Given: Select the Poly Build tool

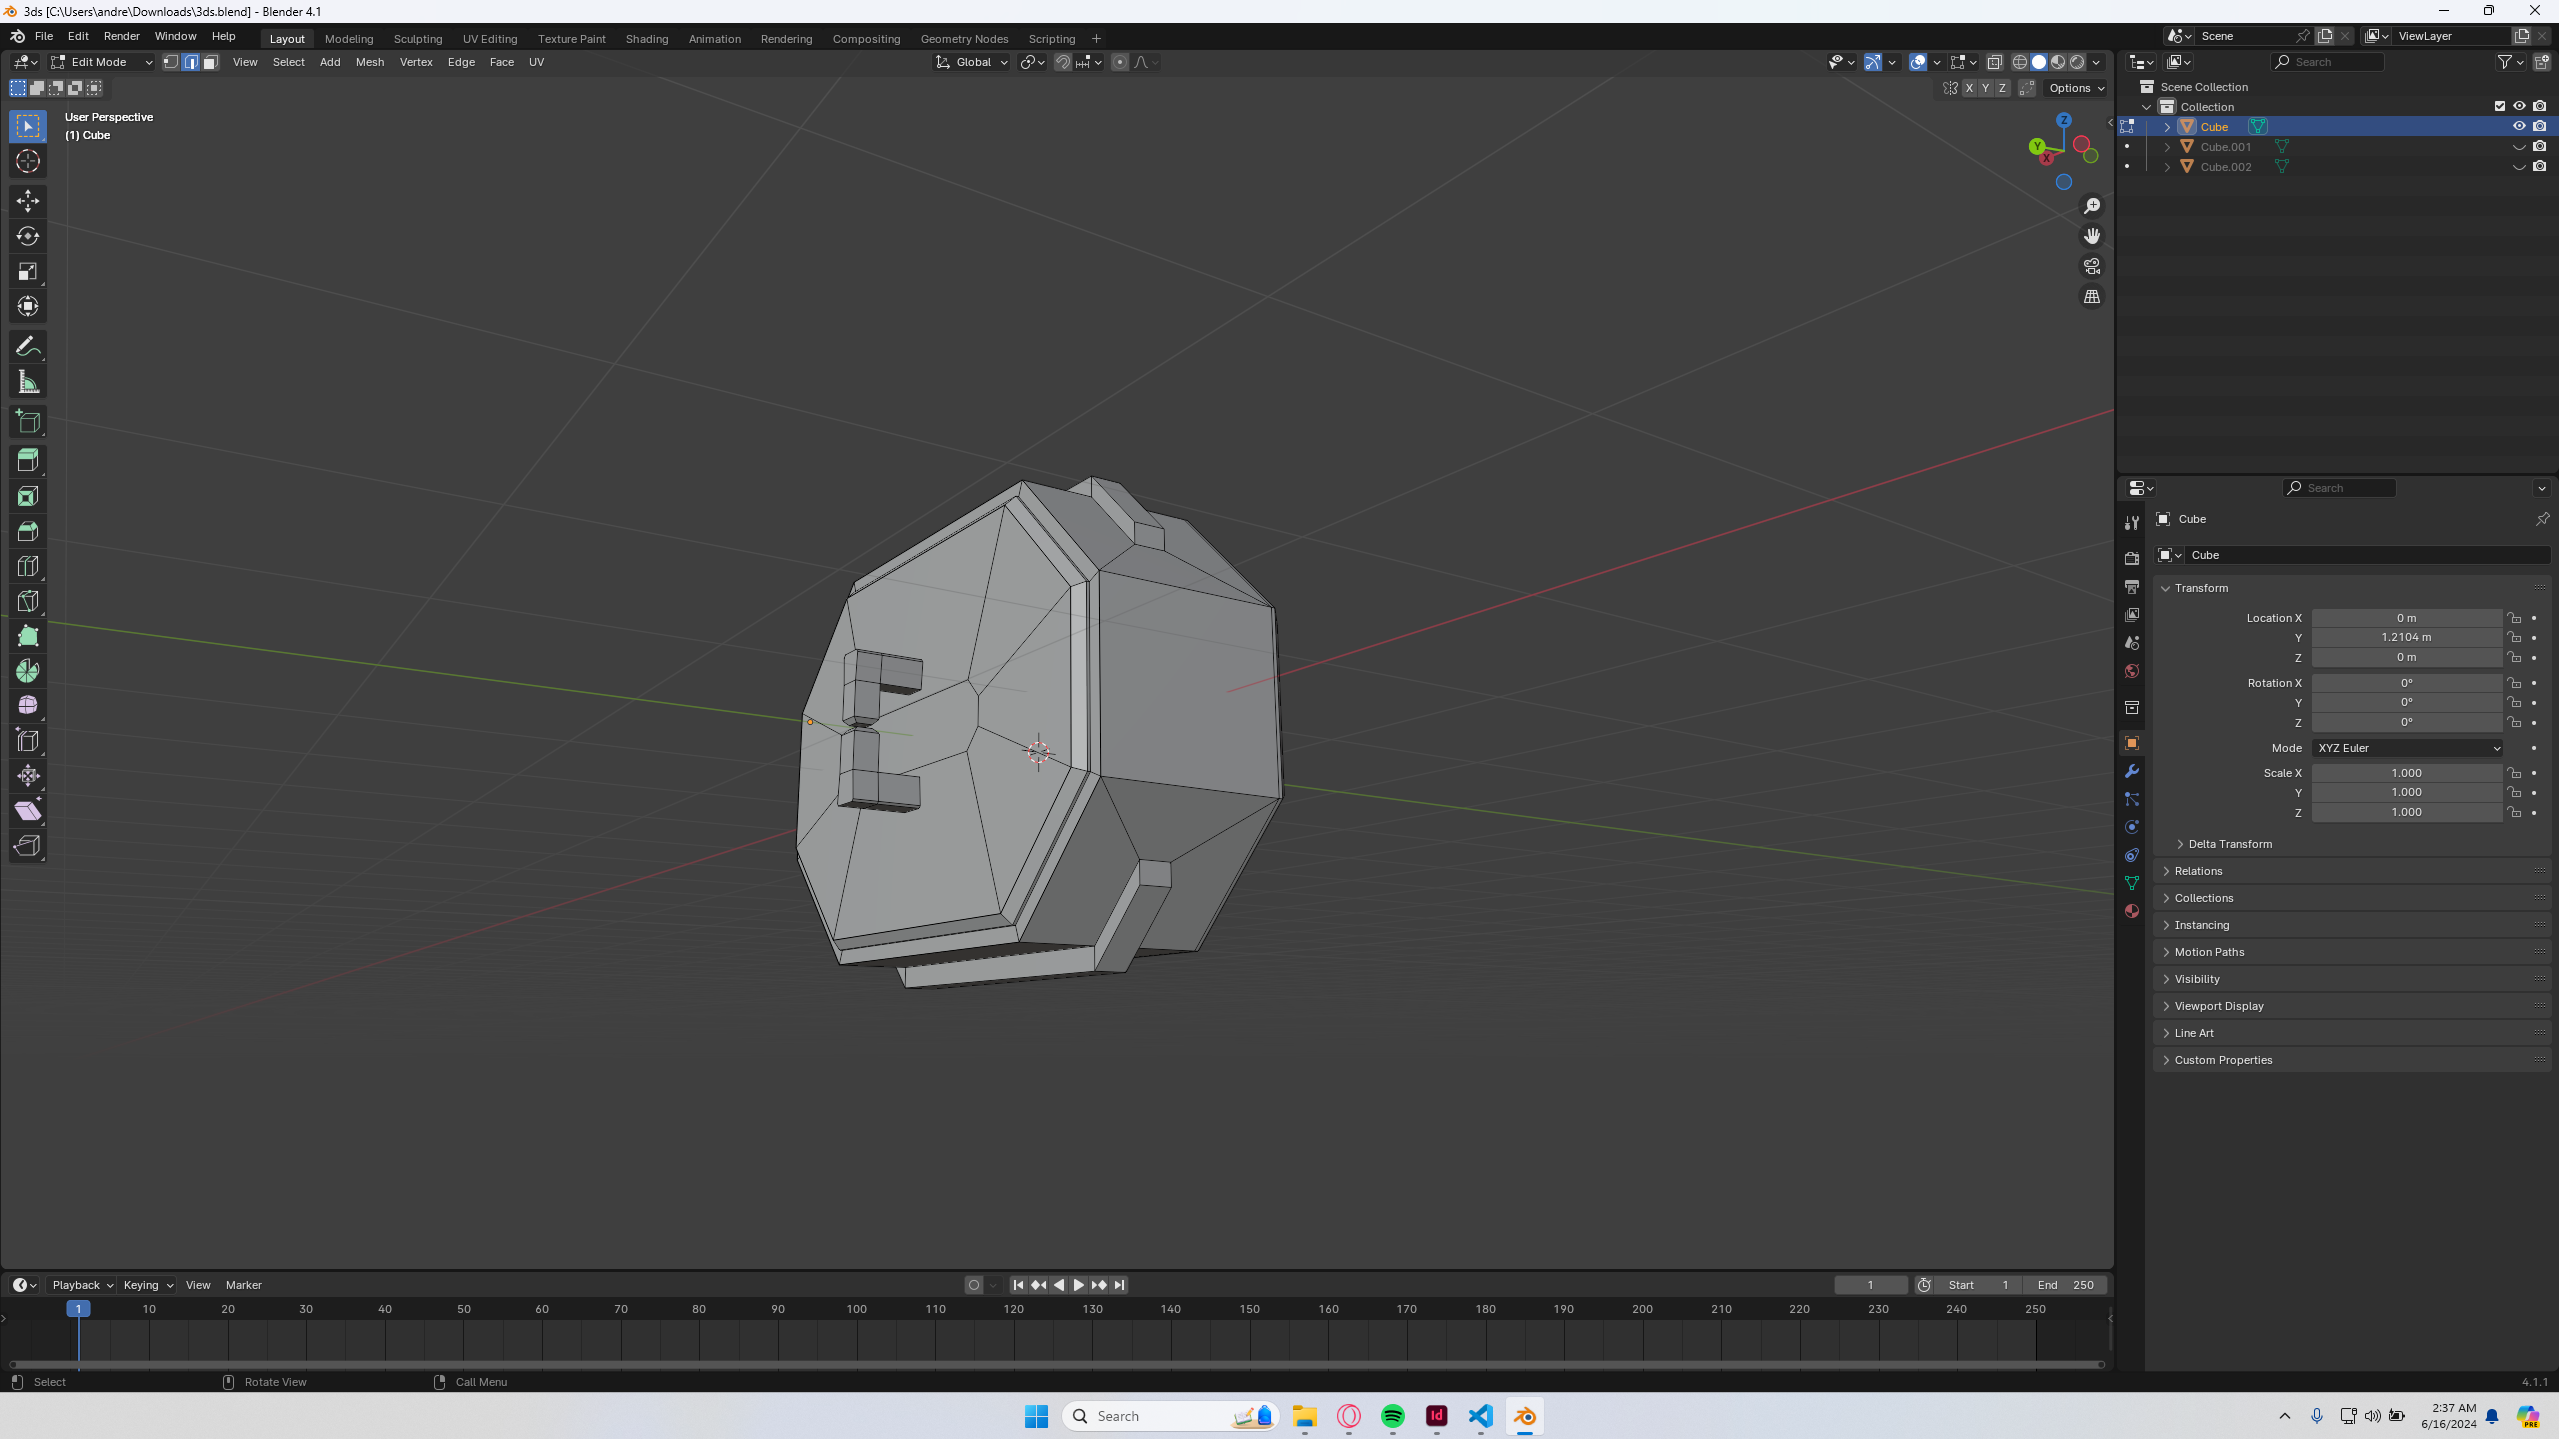Looking at the screenshot, I should [28, 636].
